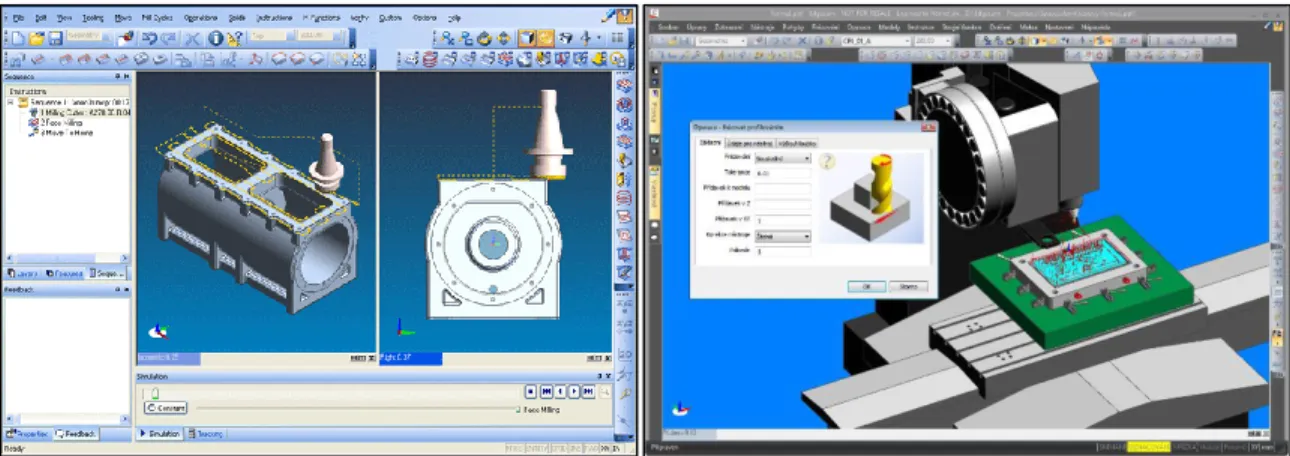Viewport: 1290px width, 456px height.
Task: Open the Tooling menu
Action: [94, 18]
